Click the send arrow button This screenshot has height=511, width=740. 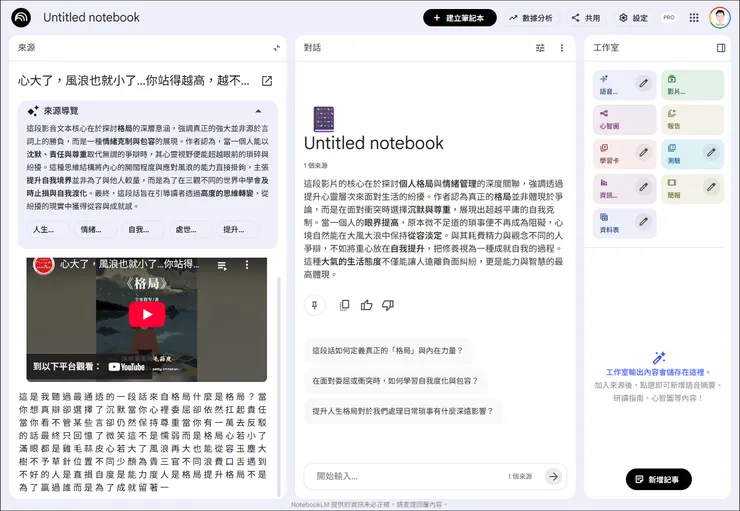[x=553, y=477]
